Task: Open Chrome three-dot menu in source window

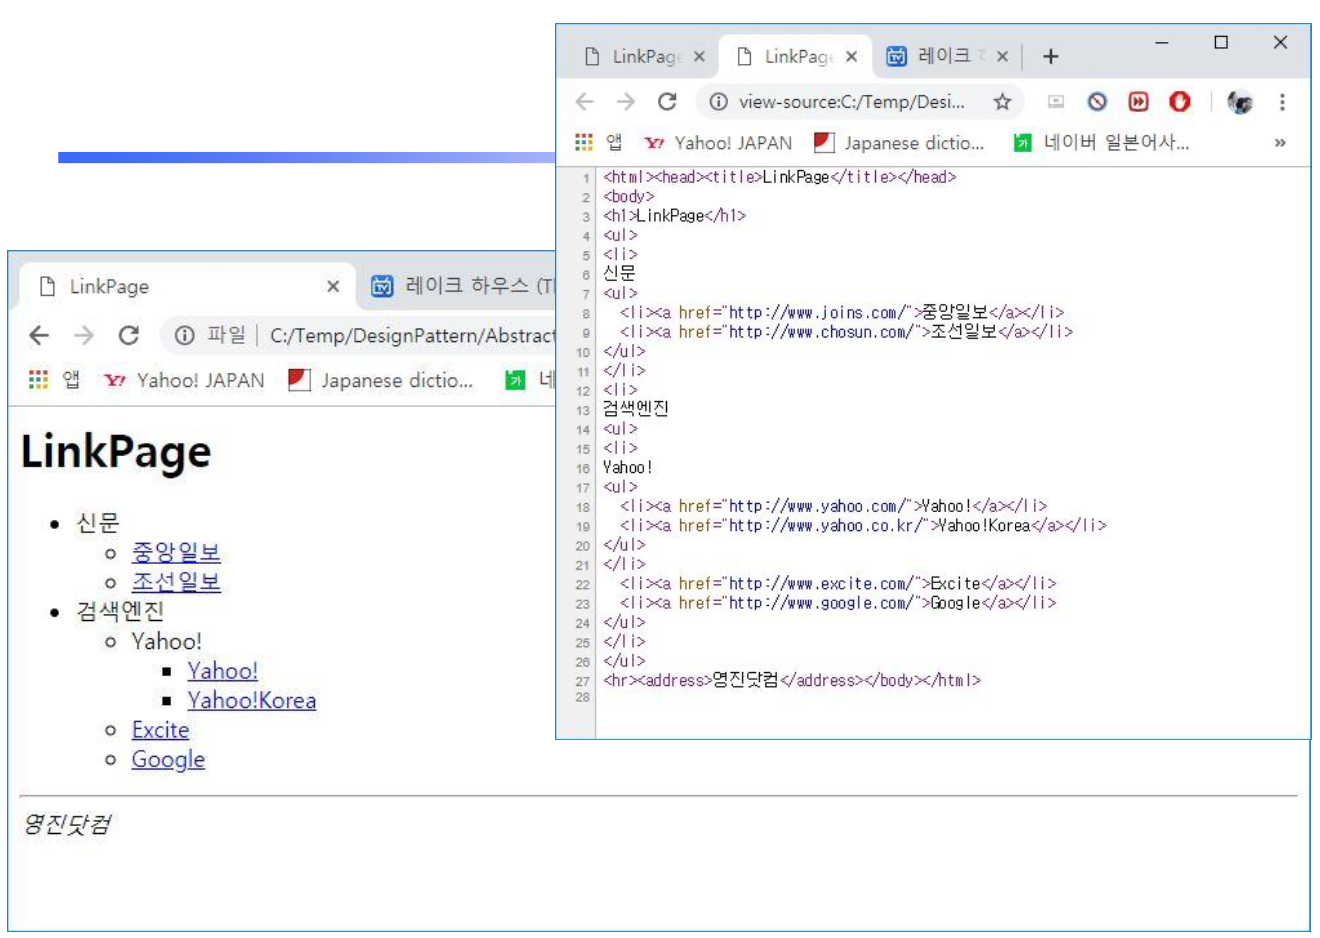Action: point(1281,102)
